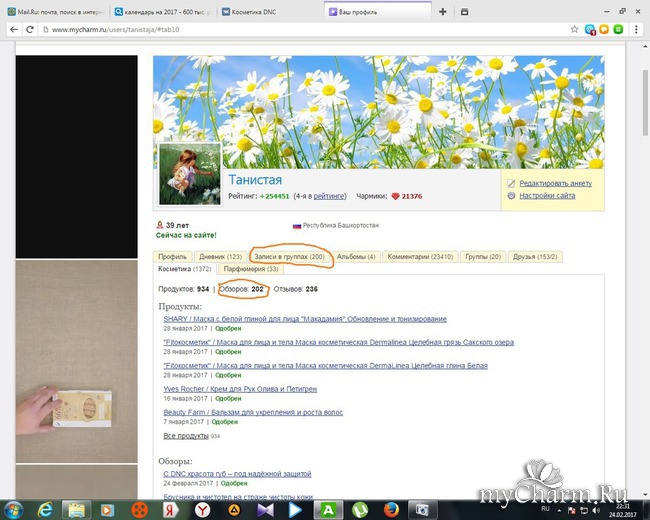The image size is (650, 520).
Task: Click the browser back arrow
Action: (12, 30)
